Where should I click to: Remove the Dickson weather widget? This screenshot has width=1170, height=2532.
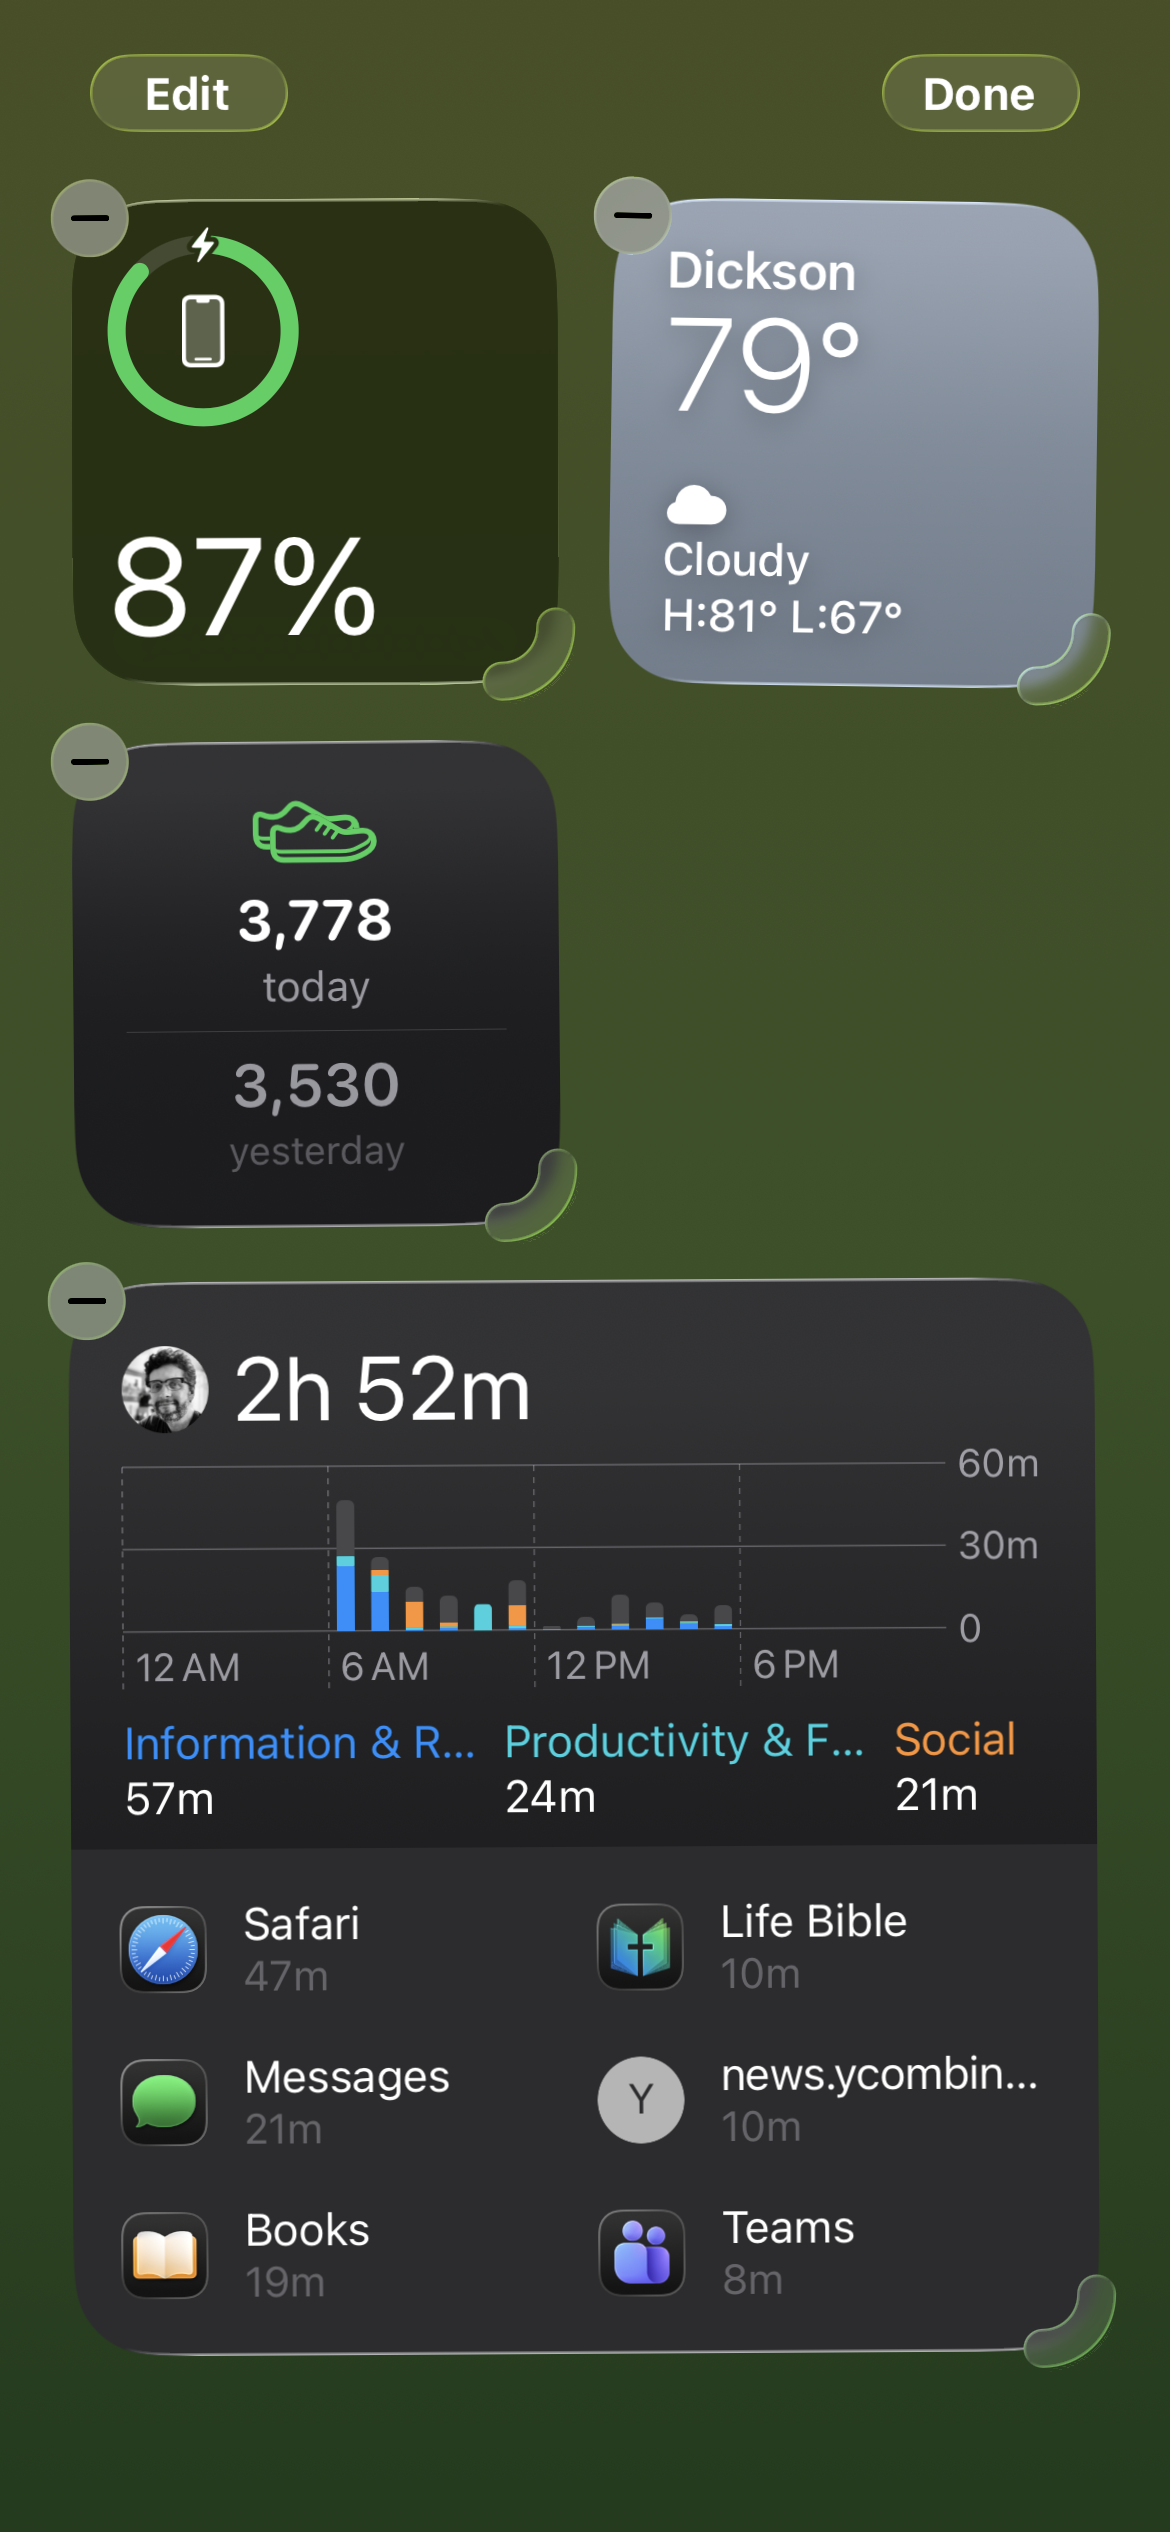(x=632, y=215)
